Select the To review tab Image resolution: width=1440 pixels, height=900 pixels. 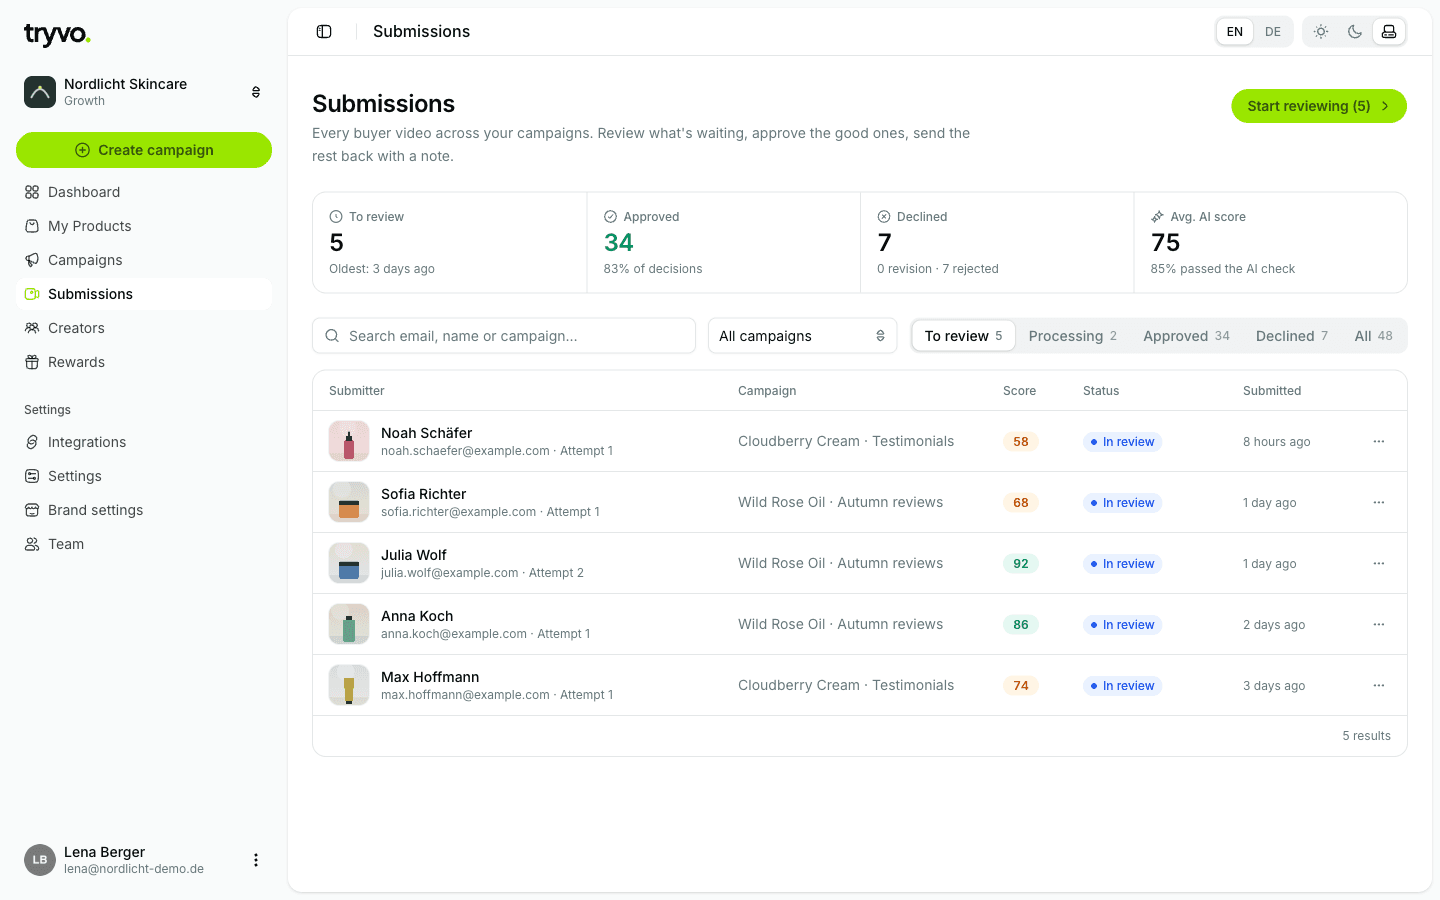point(963,336)
